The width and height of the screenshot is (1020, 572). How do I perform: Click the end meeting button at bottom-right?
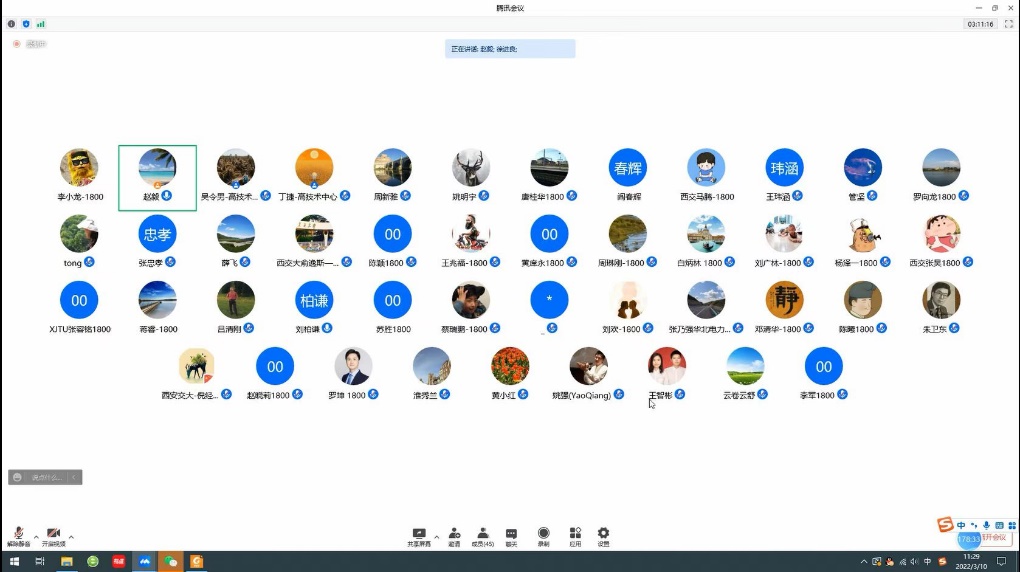tap(993, 538)
